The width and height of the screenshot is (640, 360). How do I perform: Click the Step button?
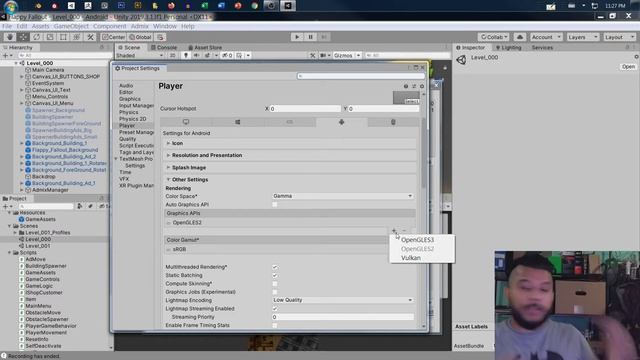pos(324,37)
